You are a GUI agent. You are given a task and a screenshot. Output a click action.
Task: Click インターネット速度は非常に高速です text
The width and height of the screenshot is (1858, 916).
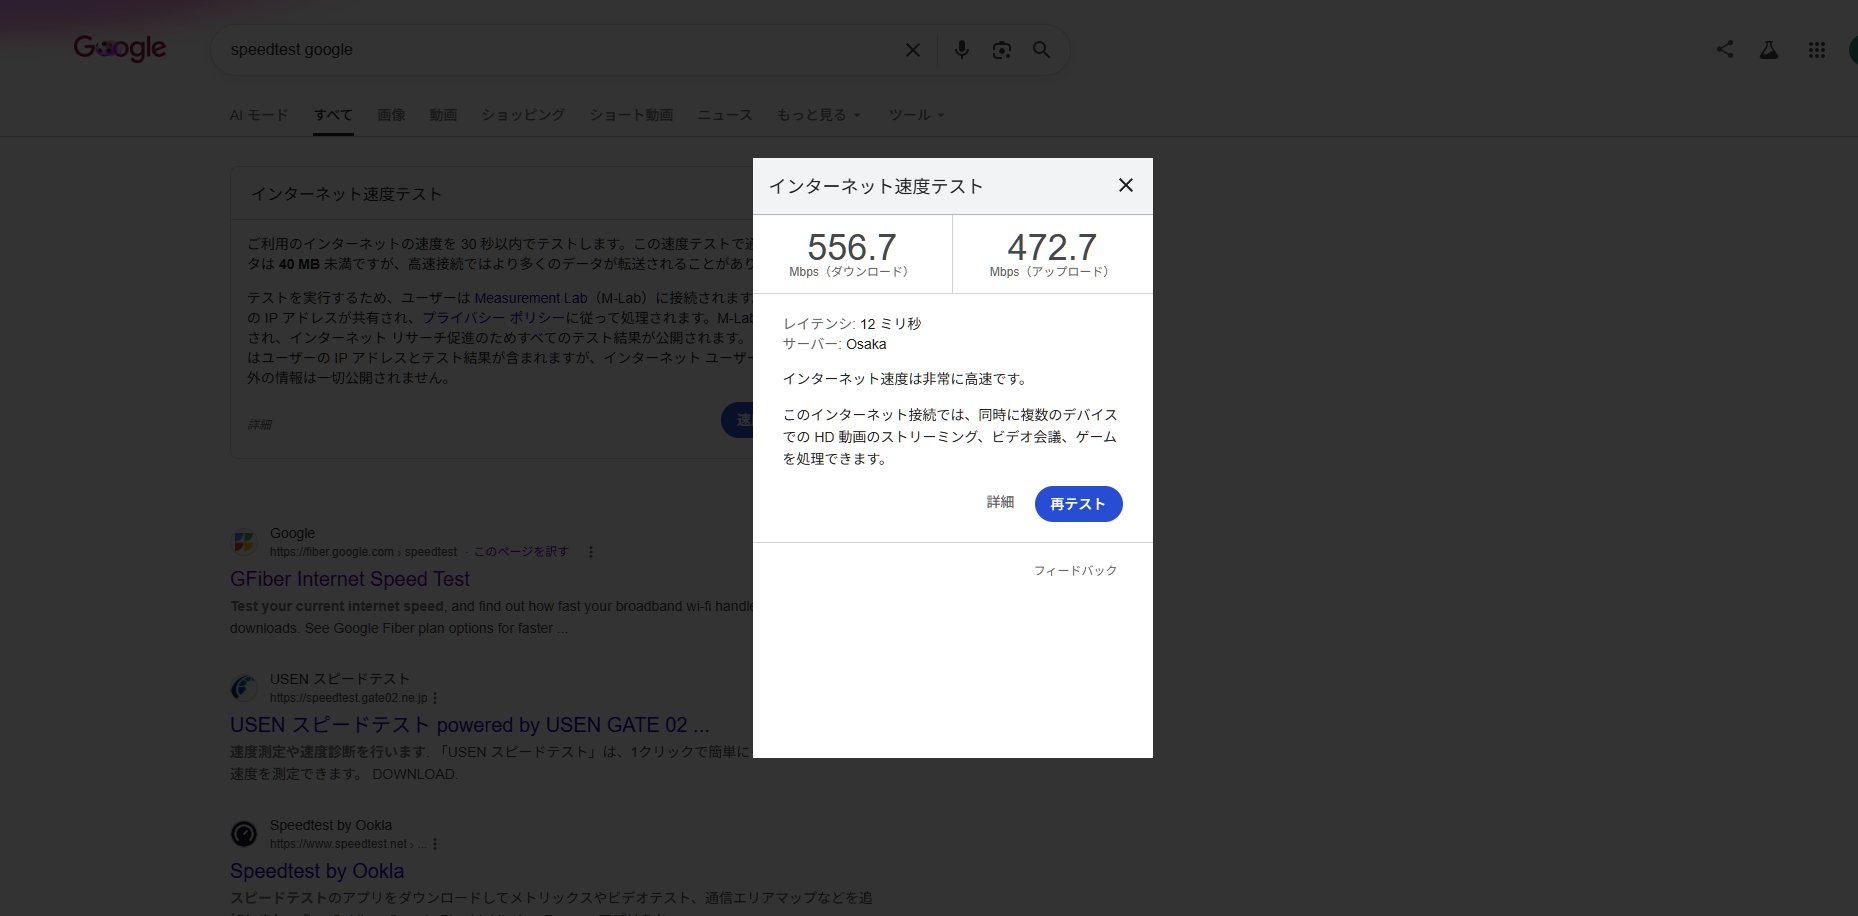point(905,379)
